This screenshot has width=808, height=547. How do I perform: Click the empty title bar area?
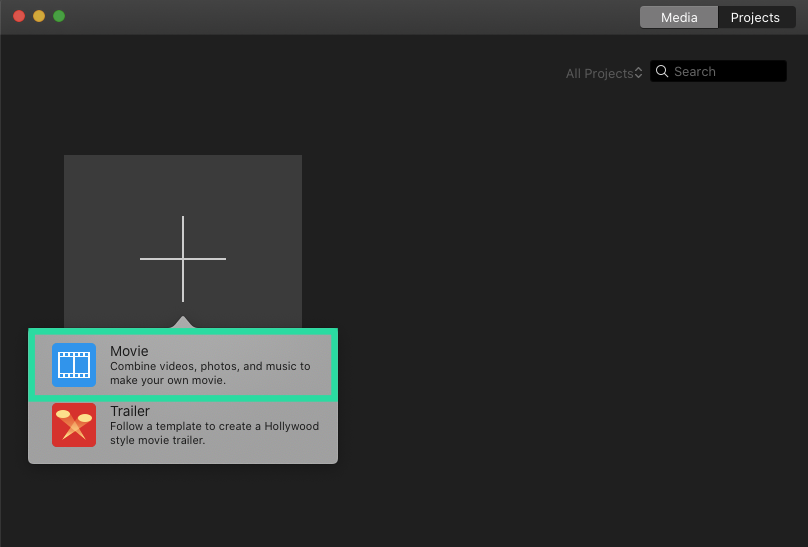pos(350,17)
